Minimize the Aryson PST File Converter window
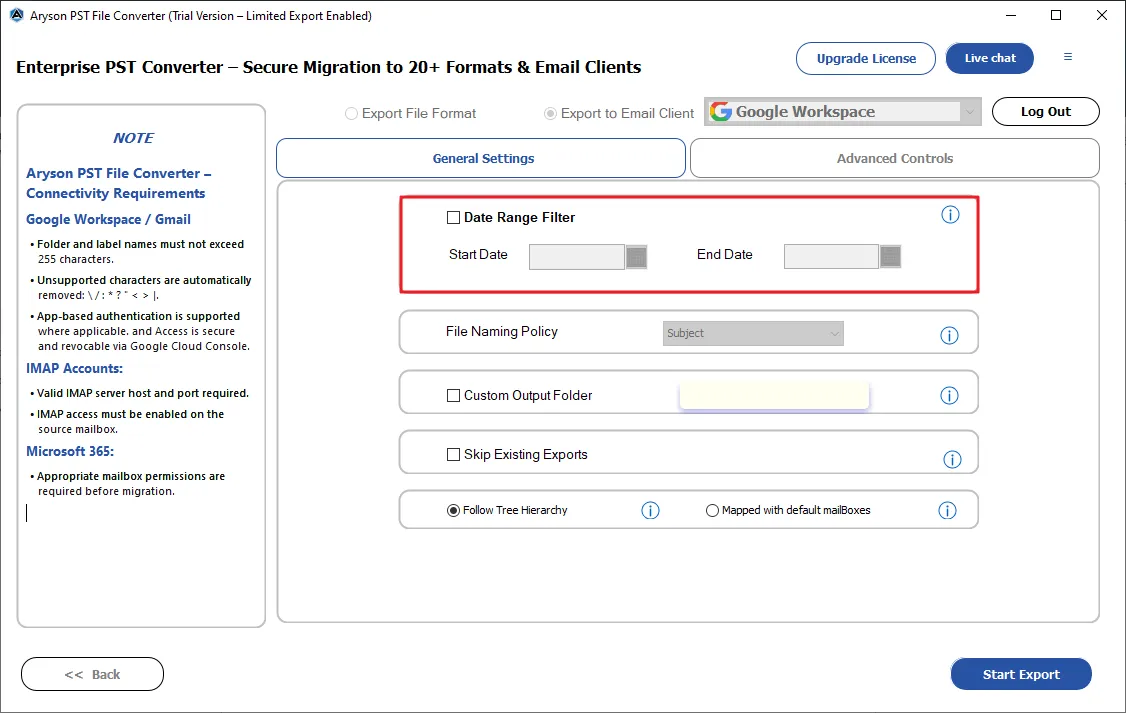The width and height of the screenshot is (1126, 713). click(x=1010, y=15)
